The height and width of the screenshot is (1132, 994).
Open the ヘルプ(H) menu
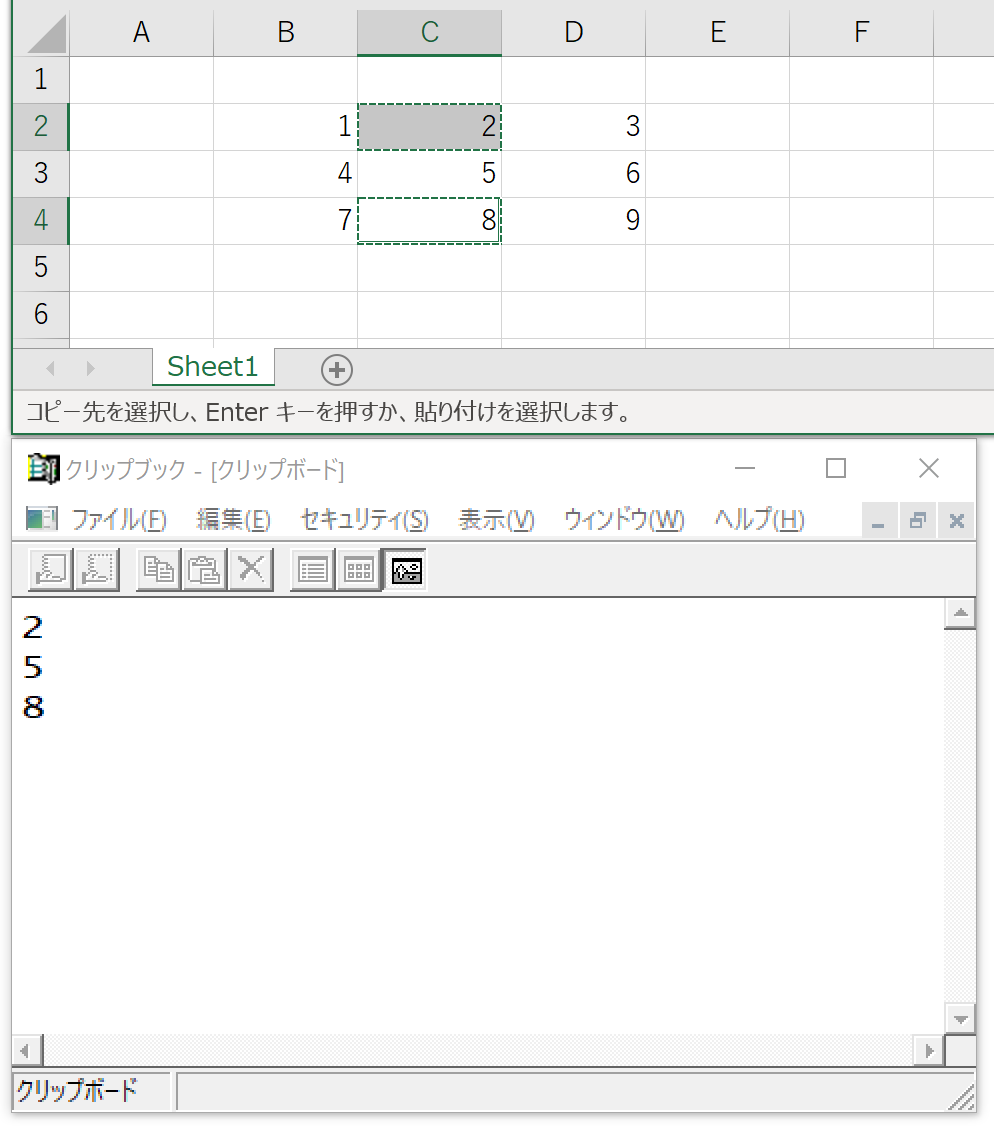click(x=759, y=520)
